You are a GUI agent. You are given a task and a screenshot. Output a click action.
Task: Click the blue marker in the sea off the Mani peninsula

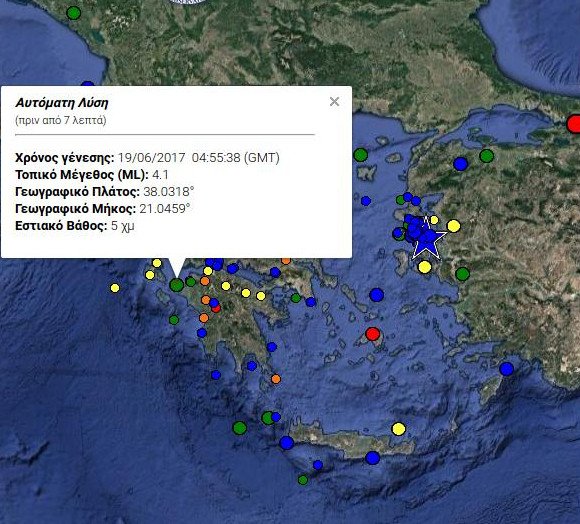pyautogui.click(x=252, y=366)
